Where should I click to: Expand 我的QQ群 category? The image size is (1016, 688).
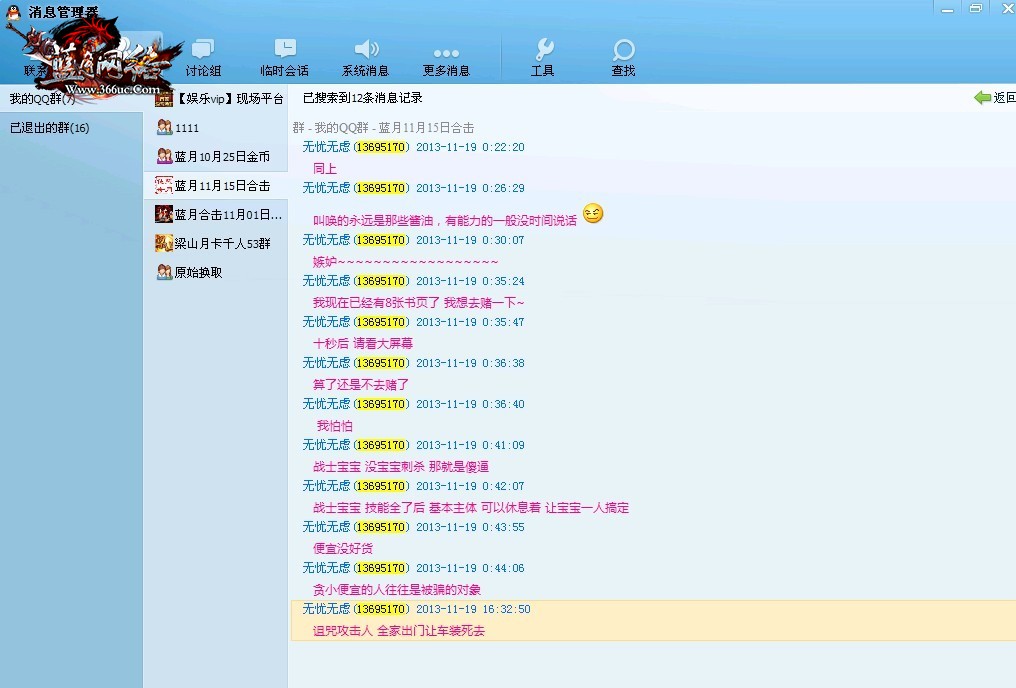[42, 99]
